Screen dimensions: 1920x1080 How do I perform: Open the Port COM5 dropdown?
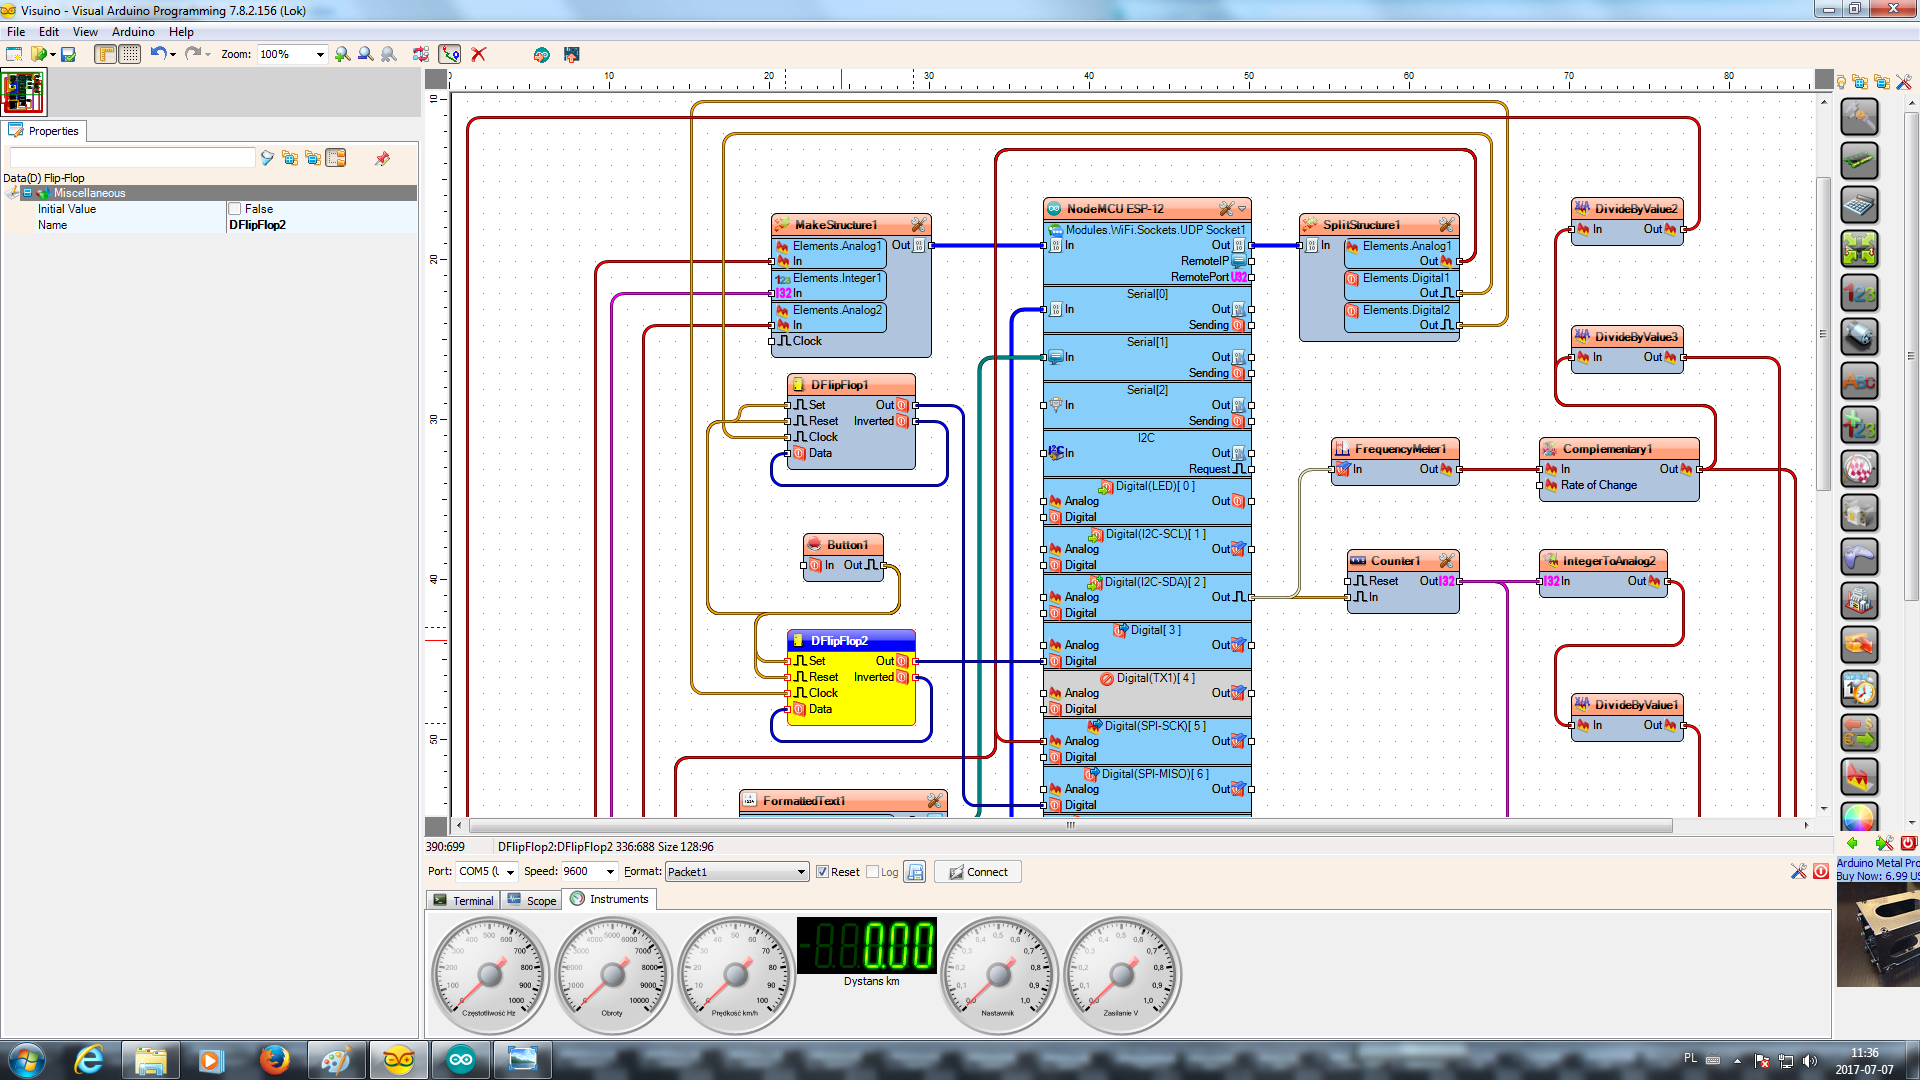coord(509,872)
